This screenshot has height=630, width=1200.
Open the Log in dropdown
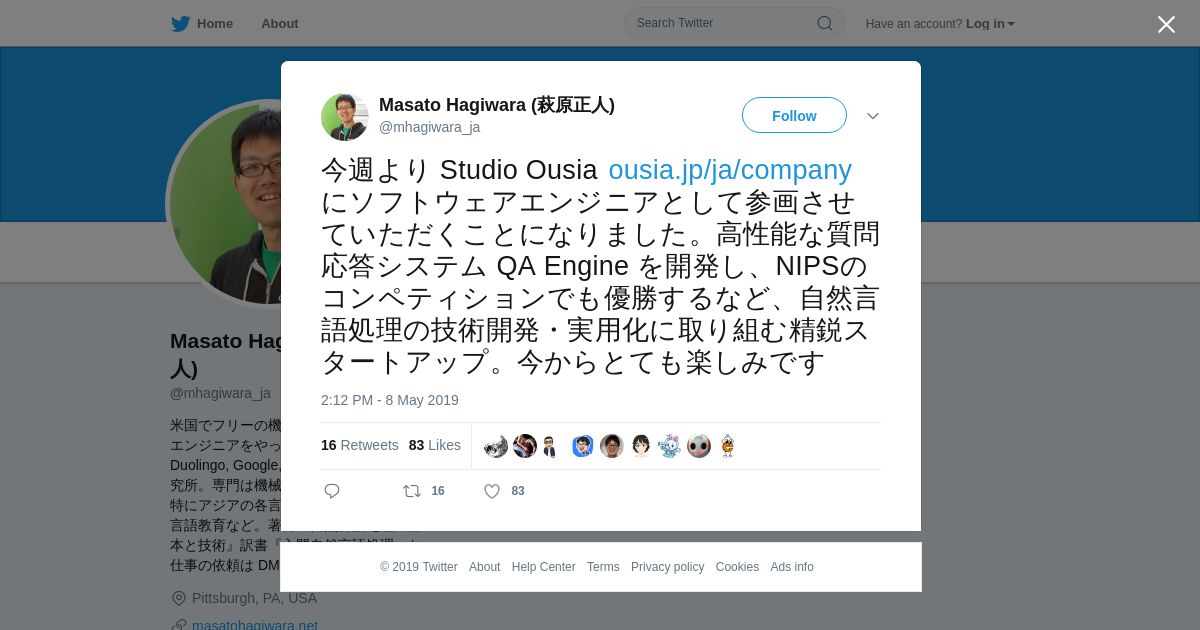coord(990,24)
